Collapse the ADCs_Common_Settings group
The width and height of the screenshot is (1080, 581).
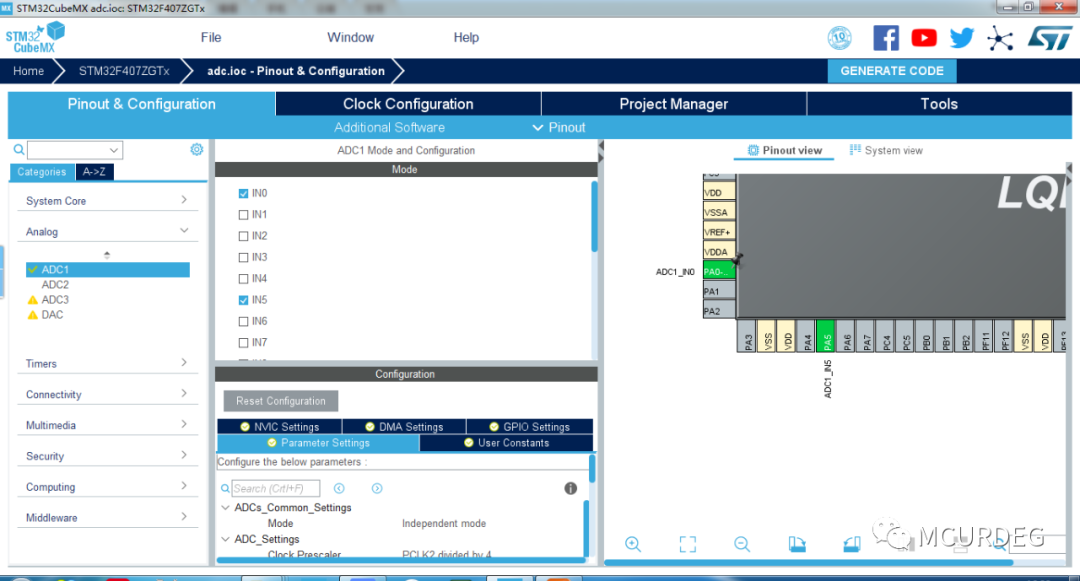pos(225,507)
